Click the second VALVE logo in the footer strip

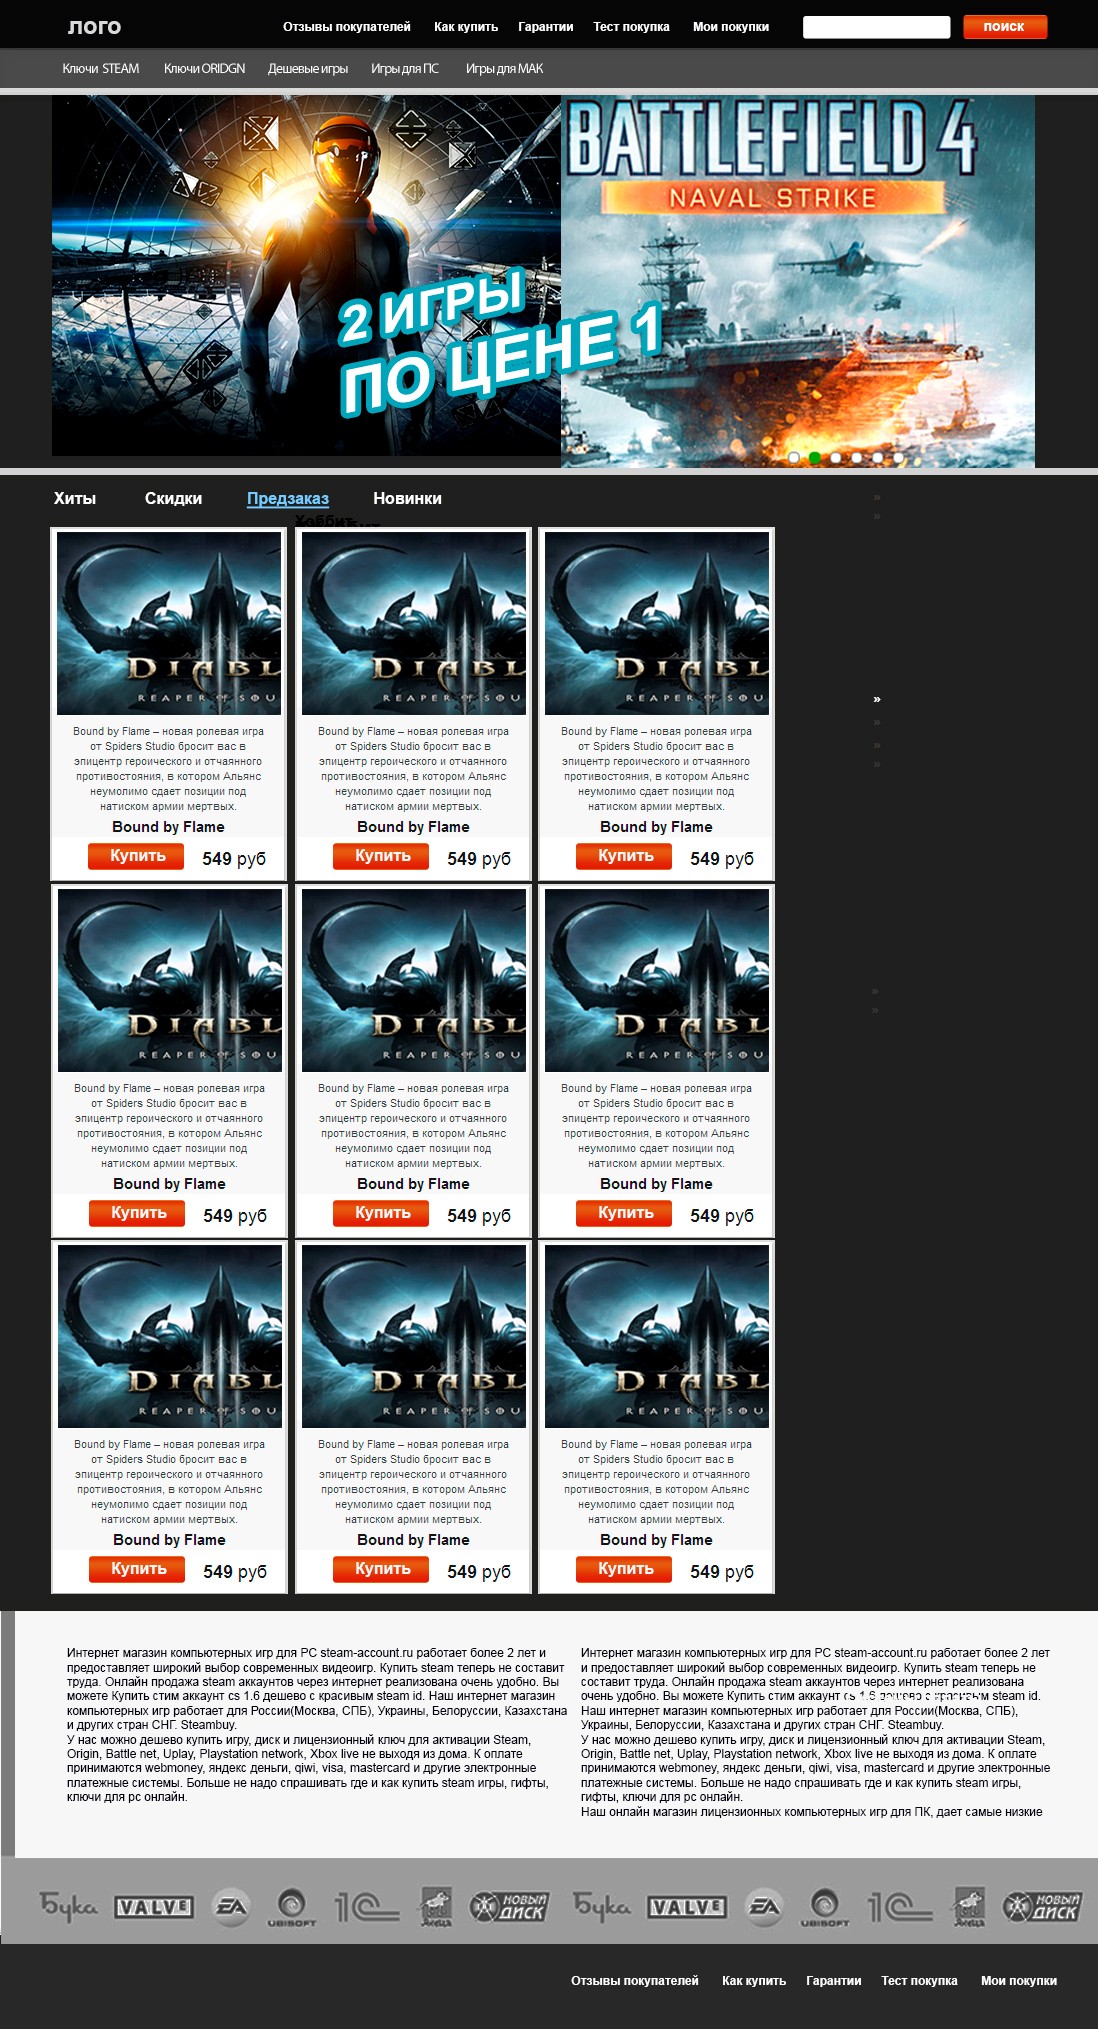tap(687, 1907)
